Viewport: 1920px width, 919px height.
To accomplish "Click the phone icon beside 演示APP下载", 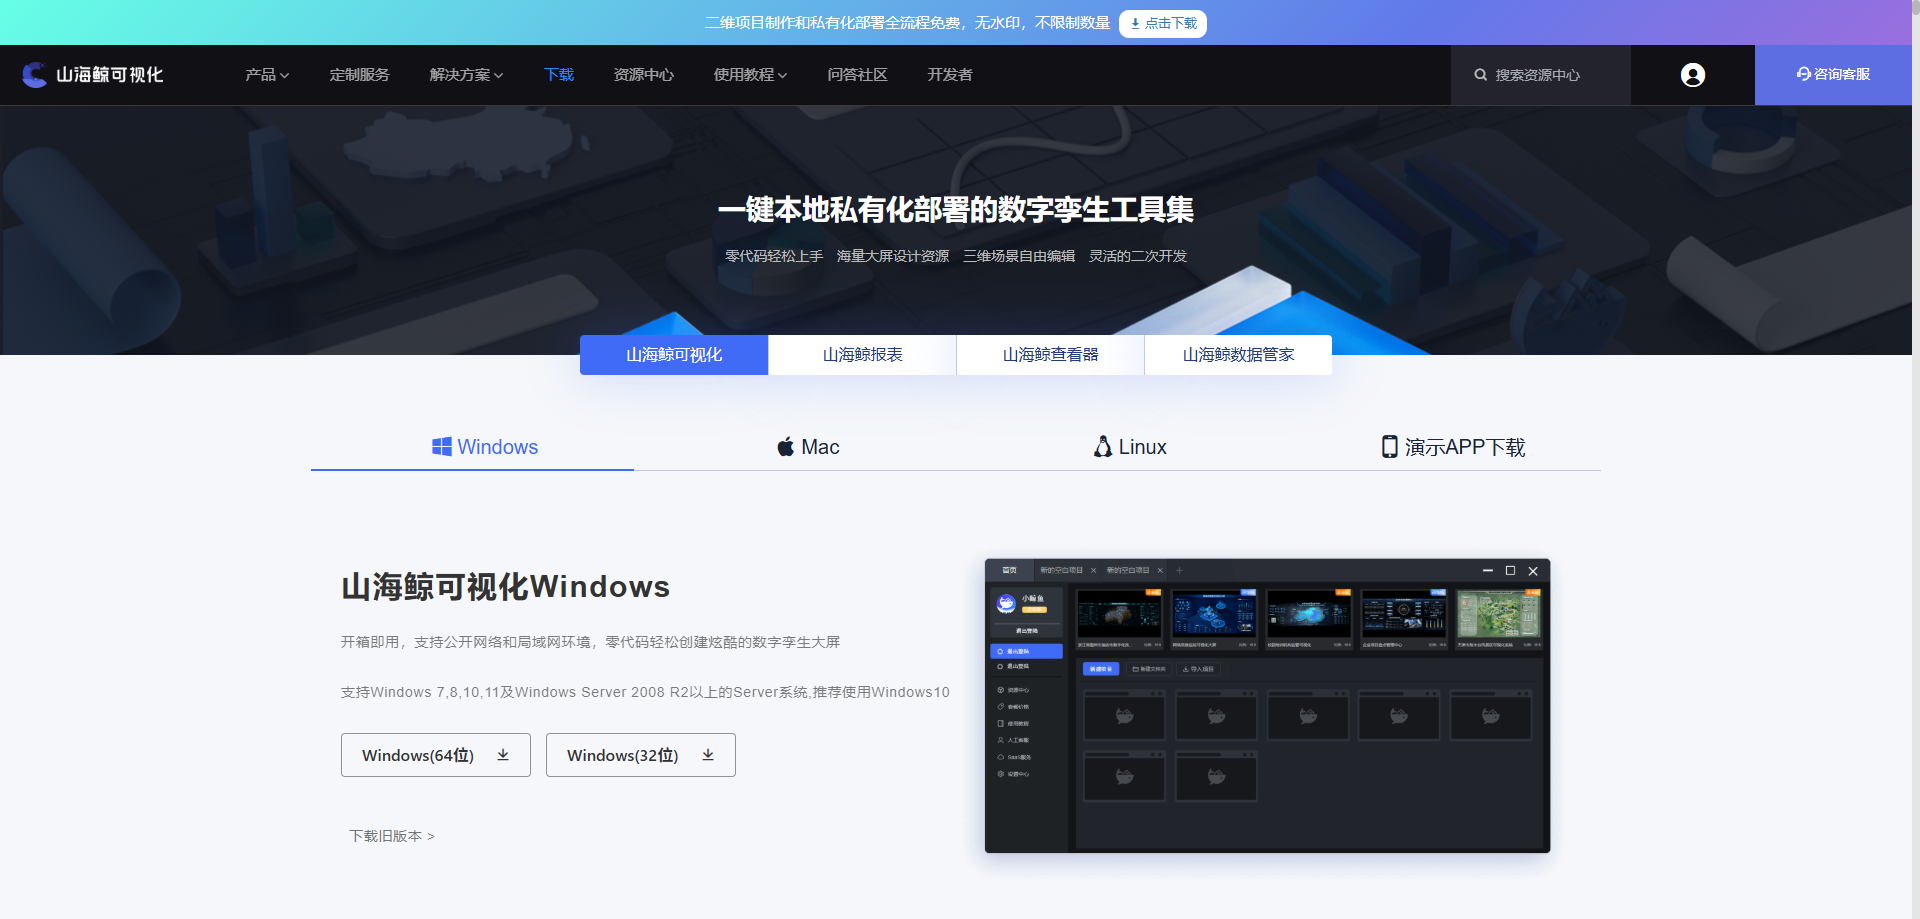I will pos(1389,447).
